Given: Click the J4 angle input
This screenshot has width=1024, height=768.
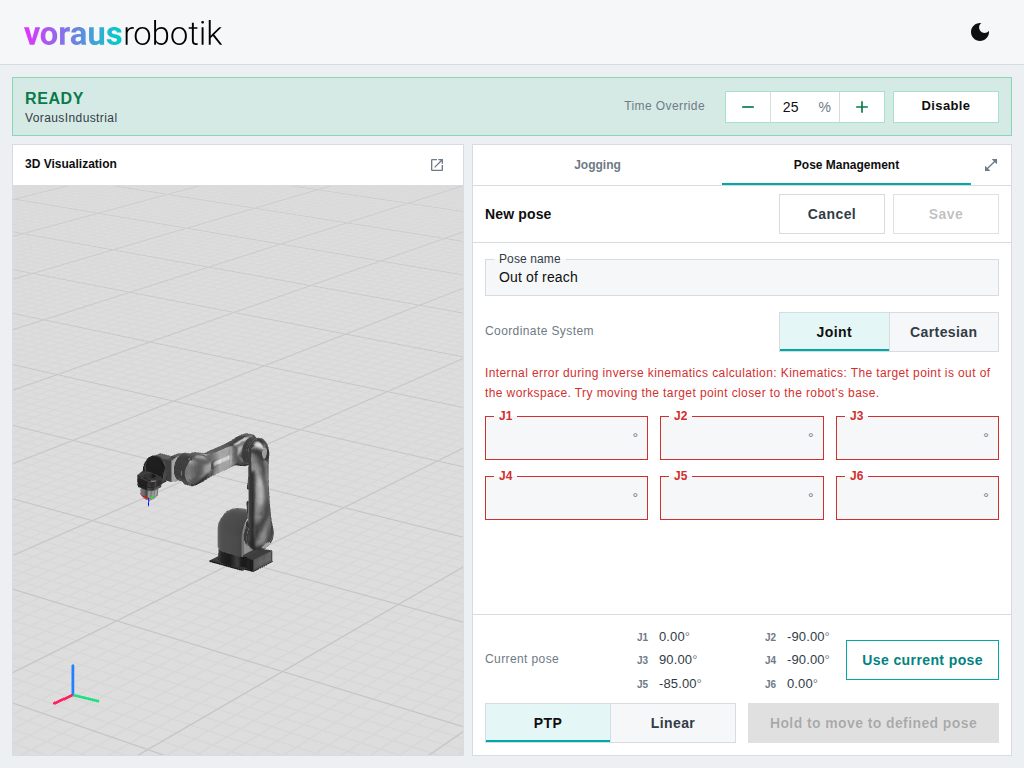Looking at the screenshot, I should click(x=566, y=498).
